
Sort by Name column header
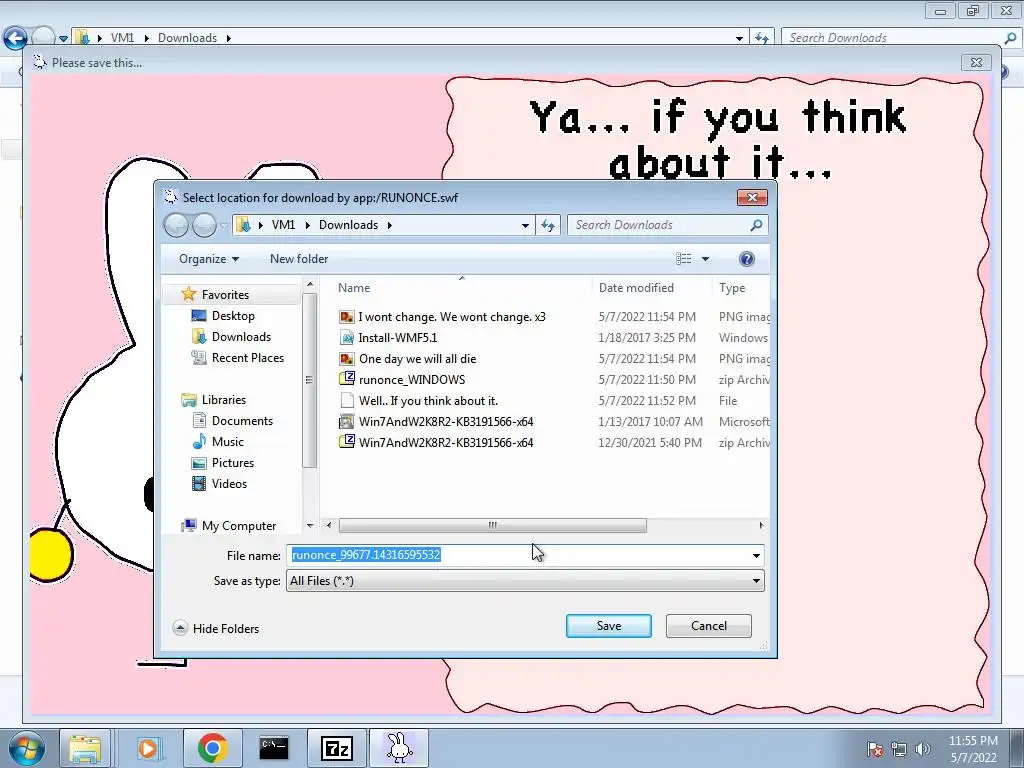coord(462,288)
